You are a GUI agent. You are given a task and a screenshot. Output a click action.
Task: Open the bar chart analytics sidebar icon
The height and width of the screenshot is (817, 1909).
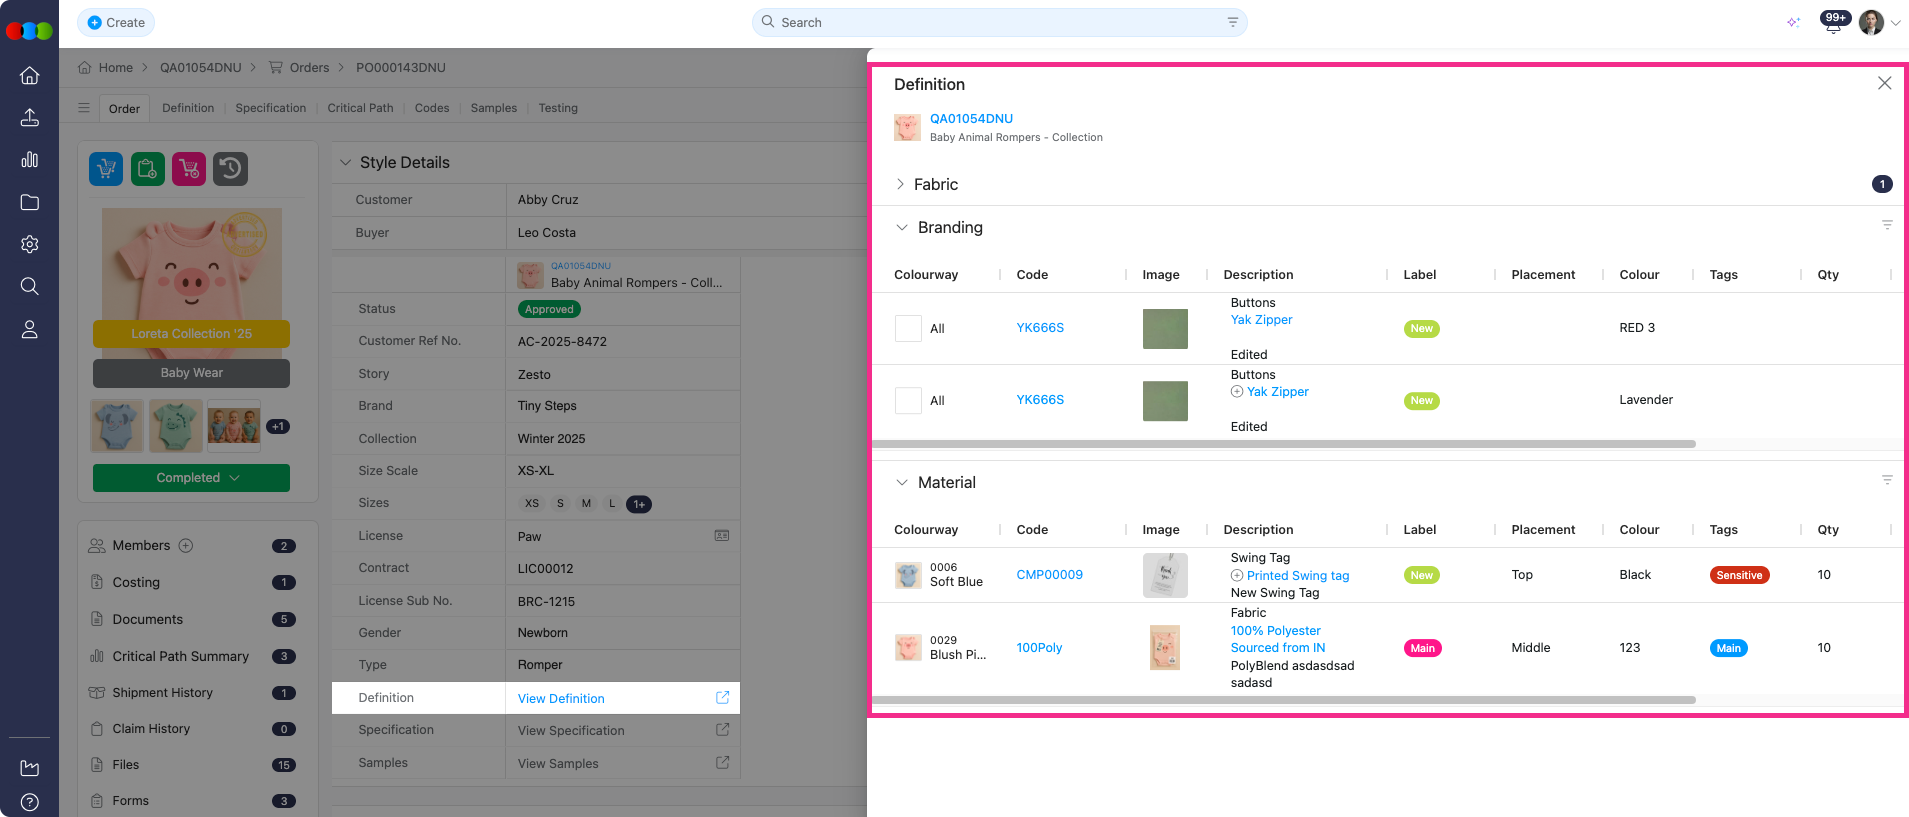30,160
